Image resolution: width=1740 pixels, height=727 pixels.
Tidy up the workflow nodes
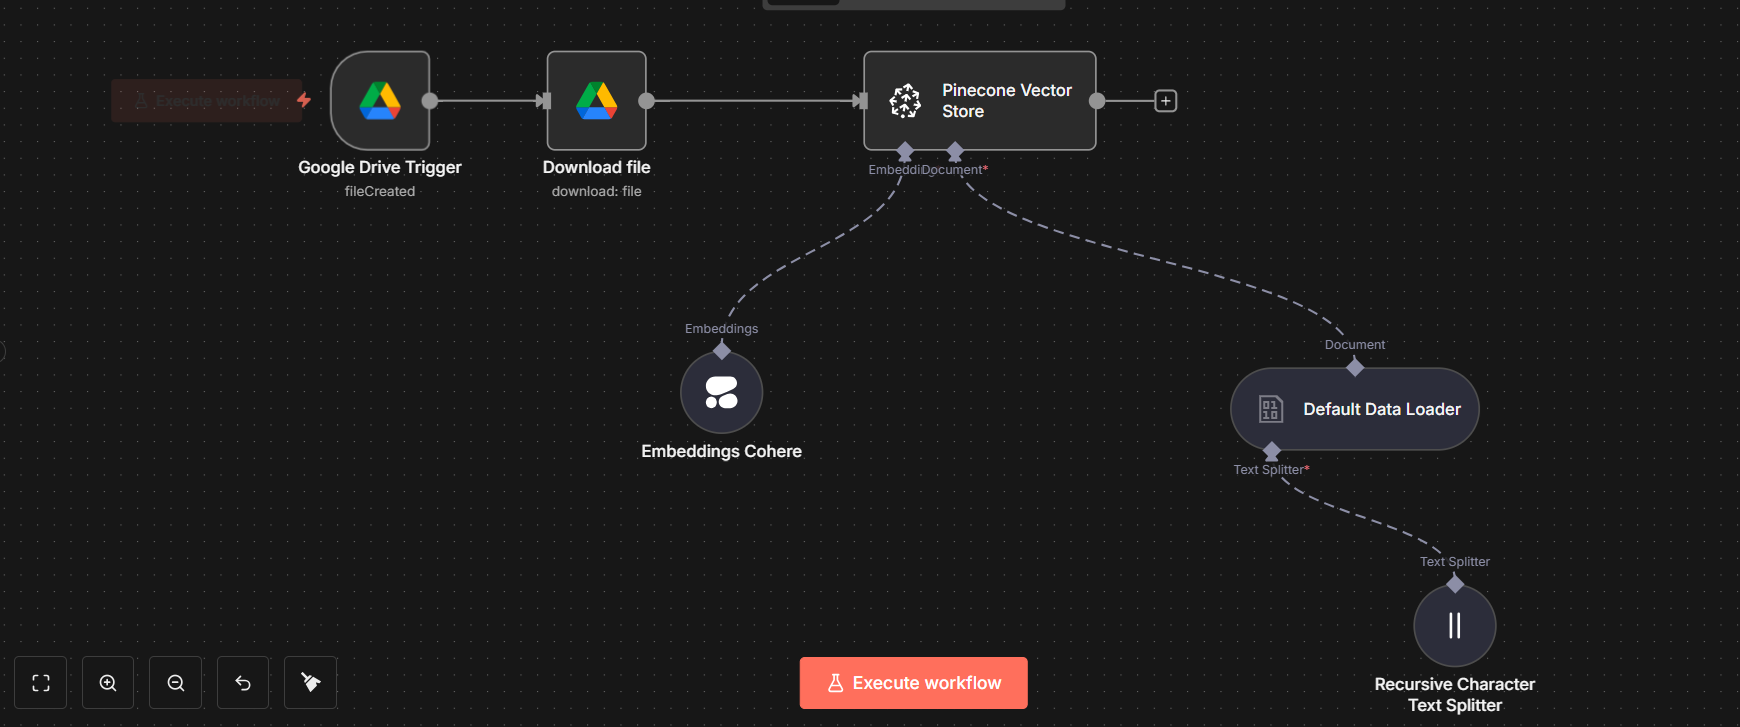pos(311,683)
